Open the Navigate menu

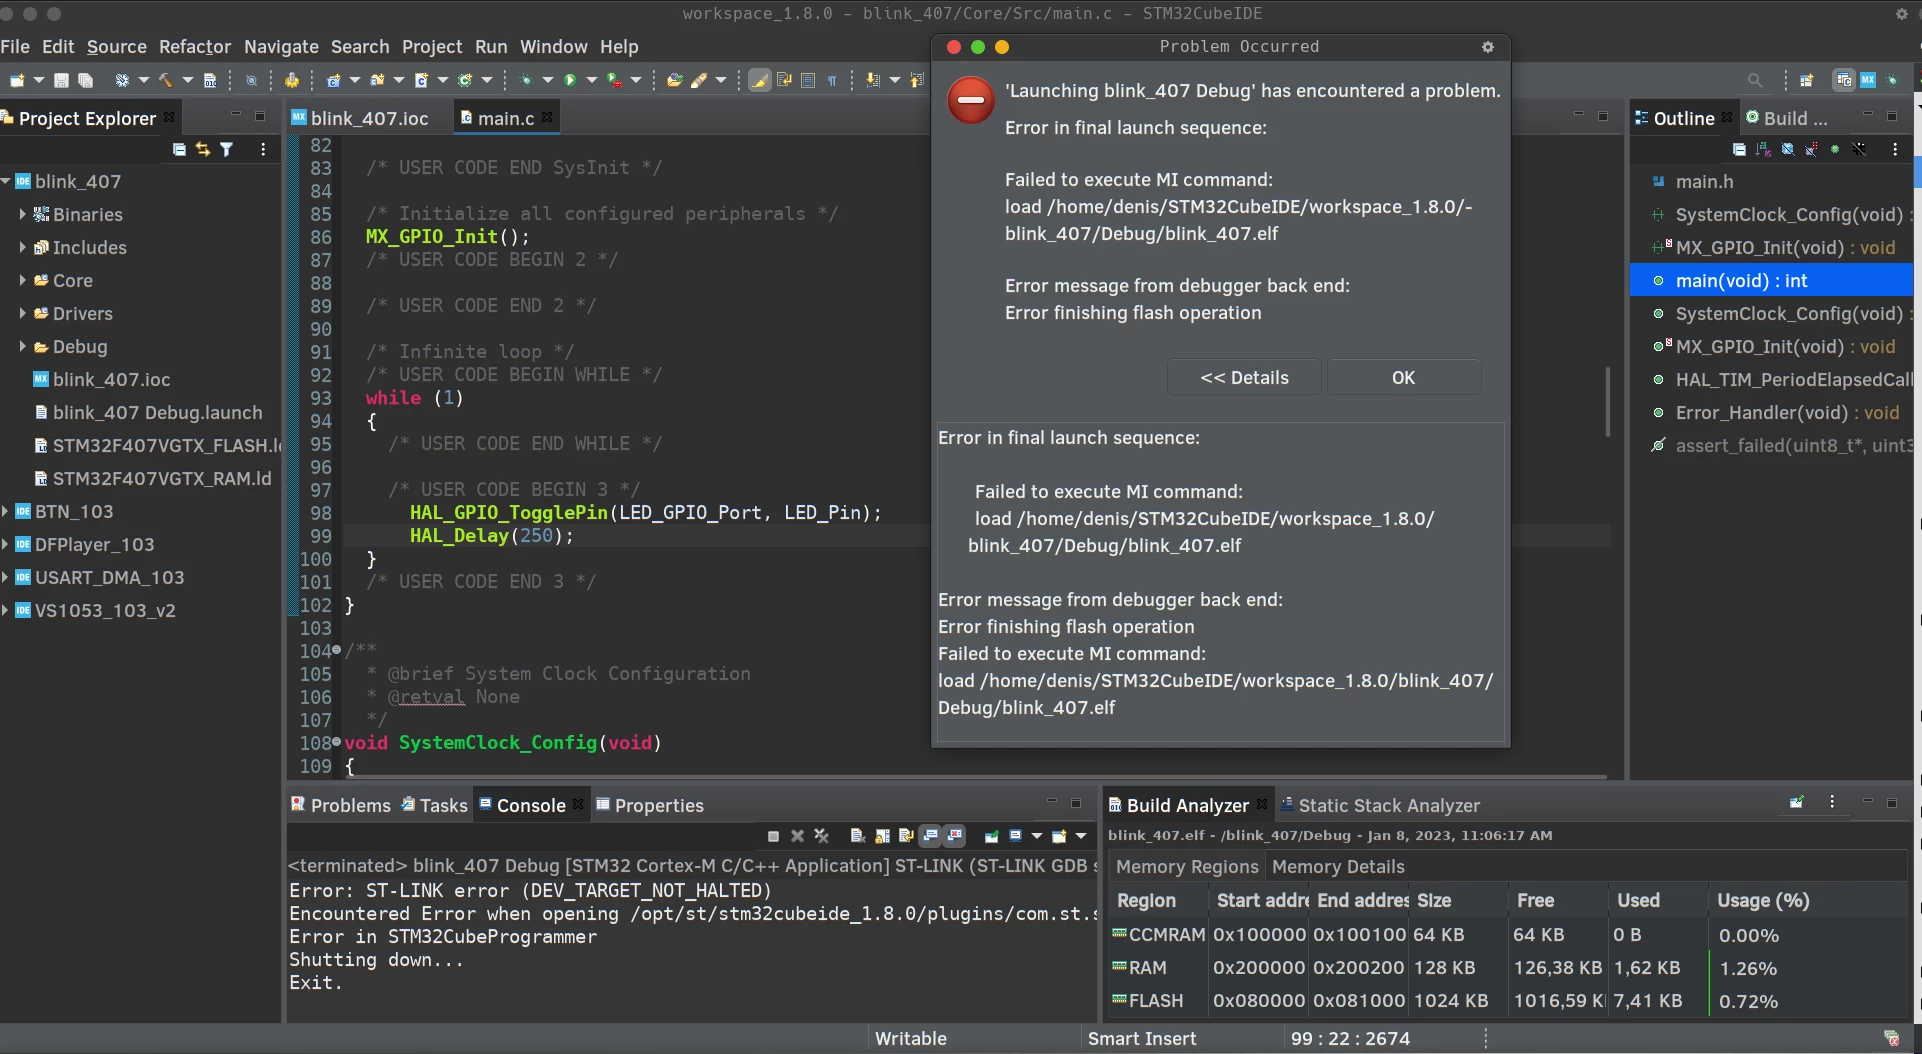coord(281,47)
